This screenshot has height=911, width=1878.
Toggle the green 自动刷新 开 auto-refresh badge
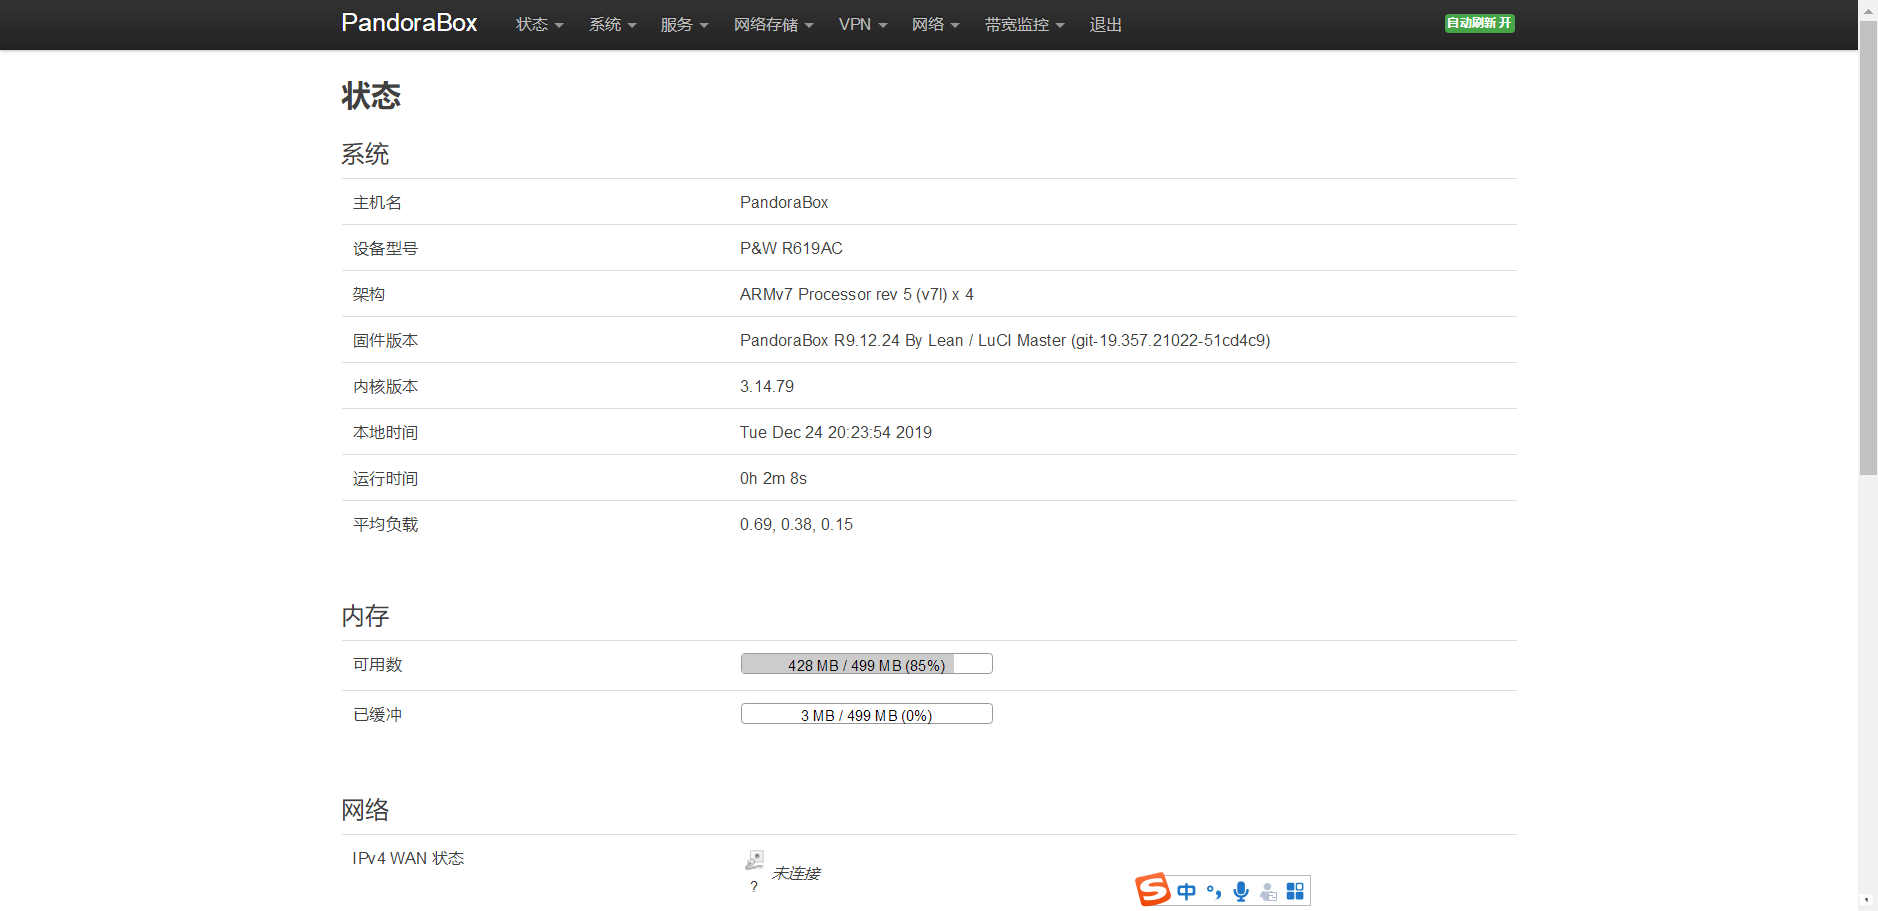pos(1479,23)
